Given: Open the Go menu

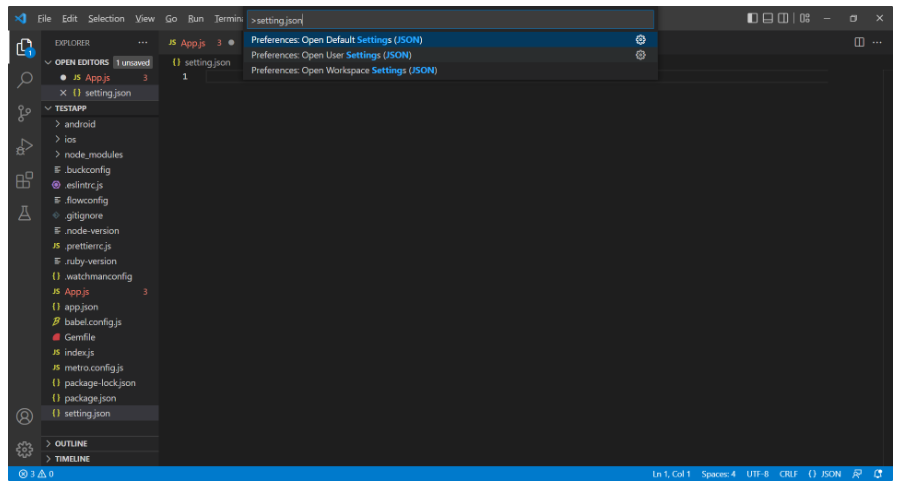Looking at the screenshot, I should coord(171,19).
